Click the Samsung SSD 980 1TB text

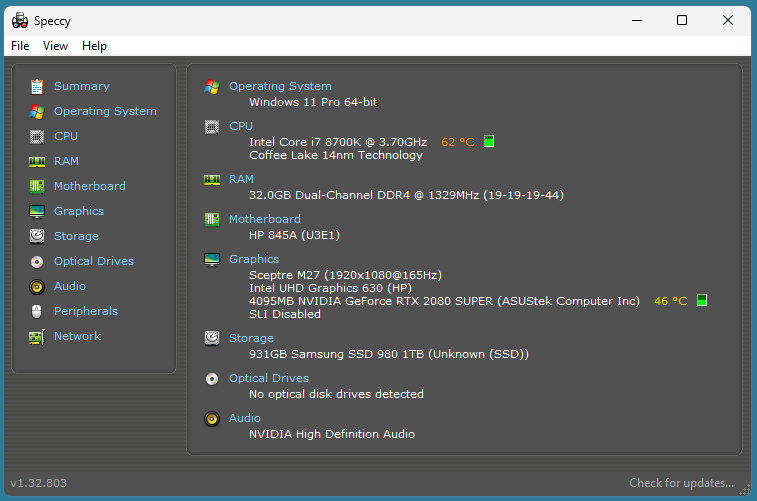(389, 355)
